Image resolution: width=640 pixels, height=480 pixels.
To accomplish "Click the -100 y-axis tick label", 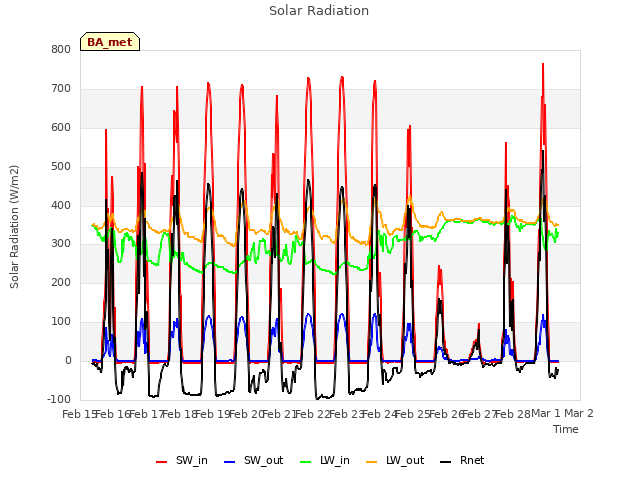I will pos(59,399).
